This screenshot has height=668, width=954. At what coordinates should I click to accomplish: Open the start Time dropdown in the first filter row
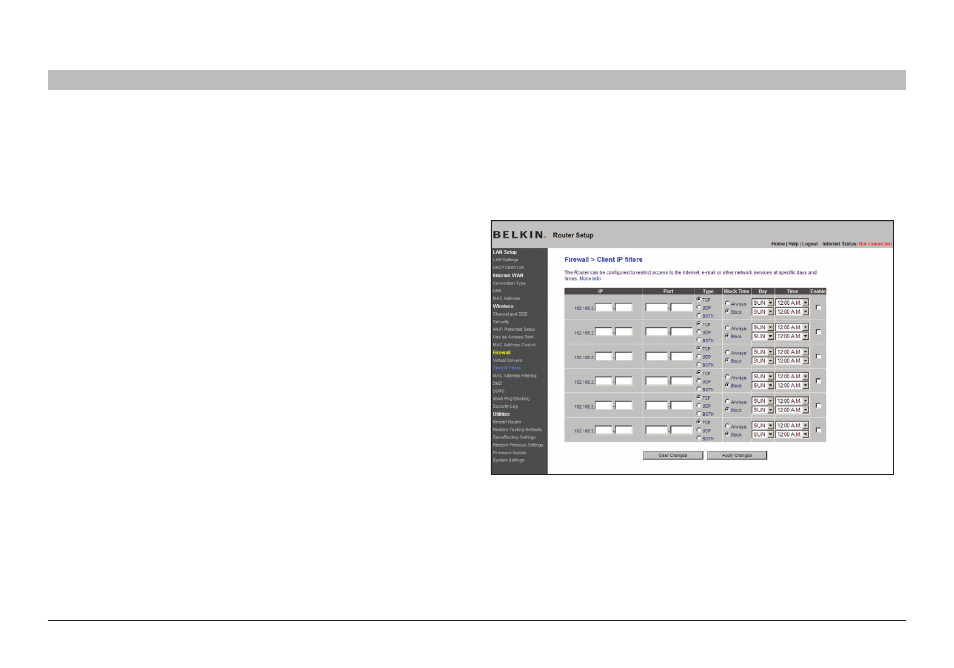click(x=792, y=302)
